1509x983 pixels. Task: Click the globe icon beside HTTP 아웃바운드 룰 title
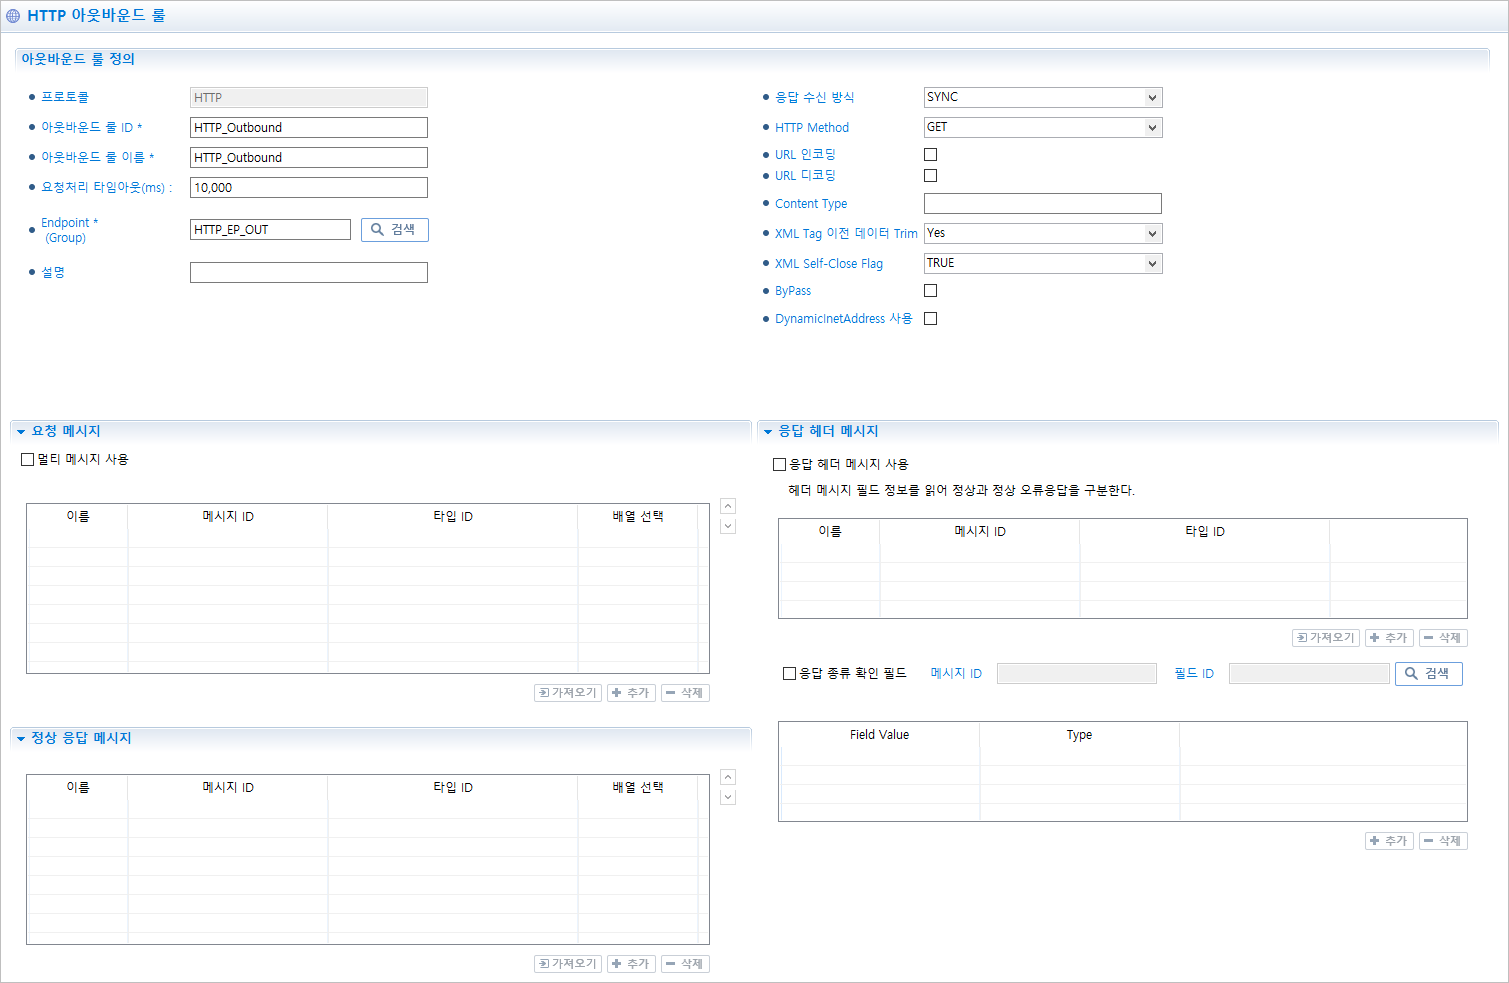click(x=13, y=16)
